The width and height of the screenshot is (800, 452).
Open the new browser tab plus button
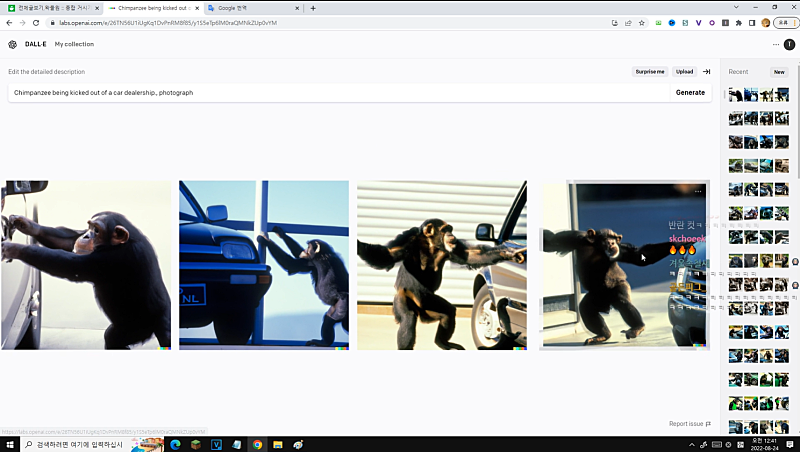pos(313,8)
